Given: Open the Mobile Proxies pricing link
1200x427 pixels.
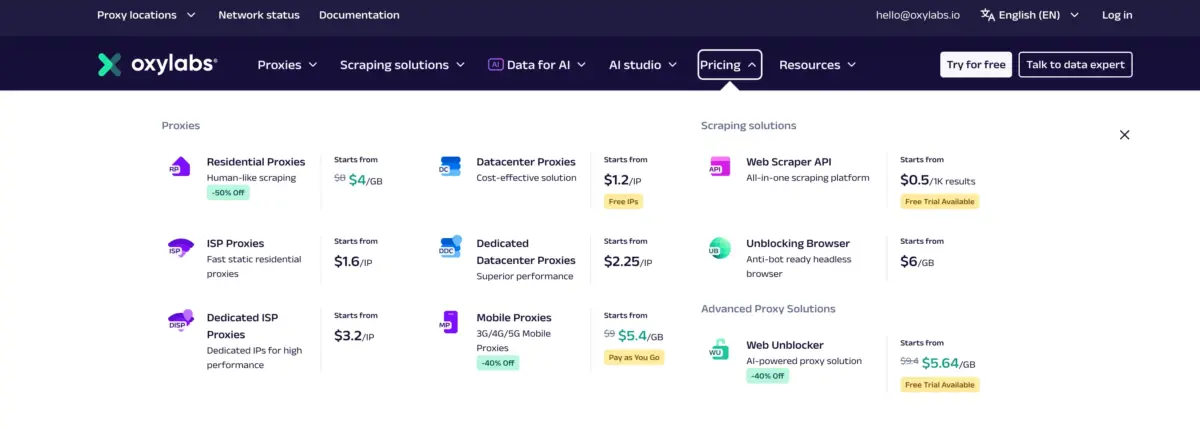Looking at the screenshot, I should (x=514, y=317).
